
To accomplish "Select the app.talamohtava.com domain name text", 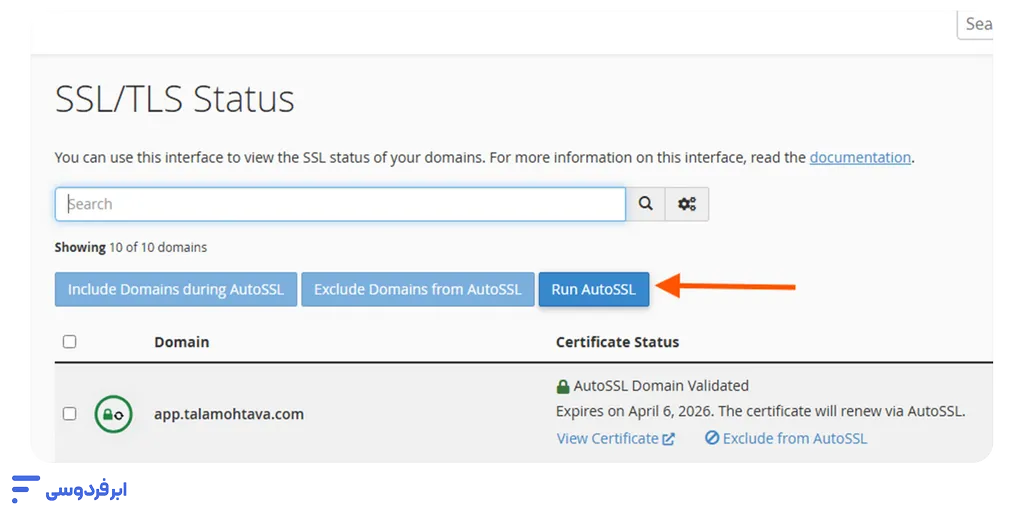I will click(x=229, y=414).
